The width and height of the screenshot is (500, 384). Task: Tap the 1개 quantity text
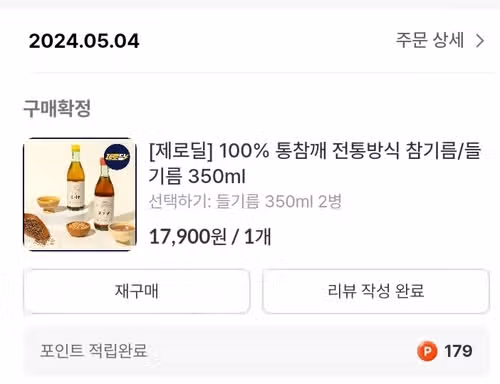(258, 237)
